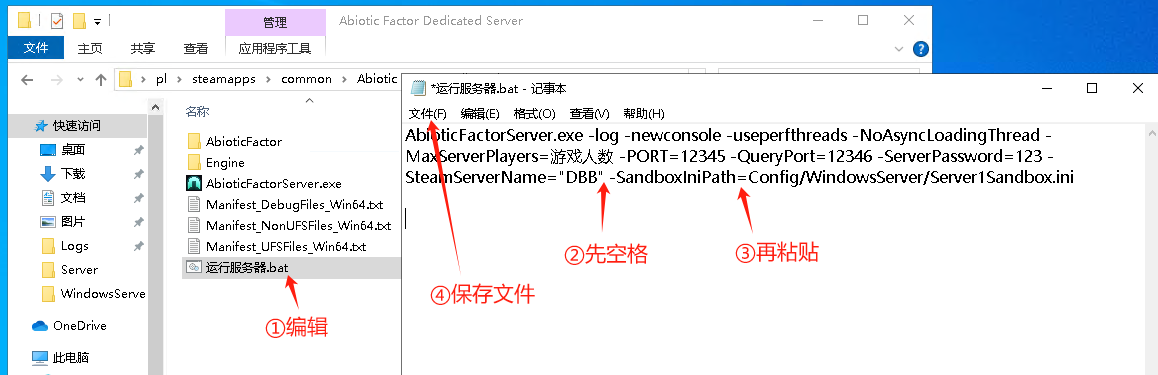This screenshot has width=1158, height=375.
Task: Select the 应用程序工具 ribbon tab
Action: [275, 49]
